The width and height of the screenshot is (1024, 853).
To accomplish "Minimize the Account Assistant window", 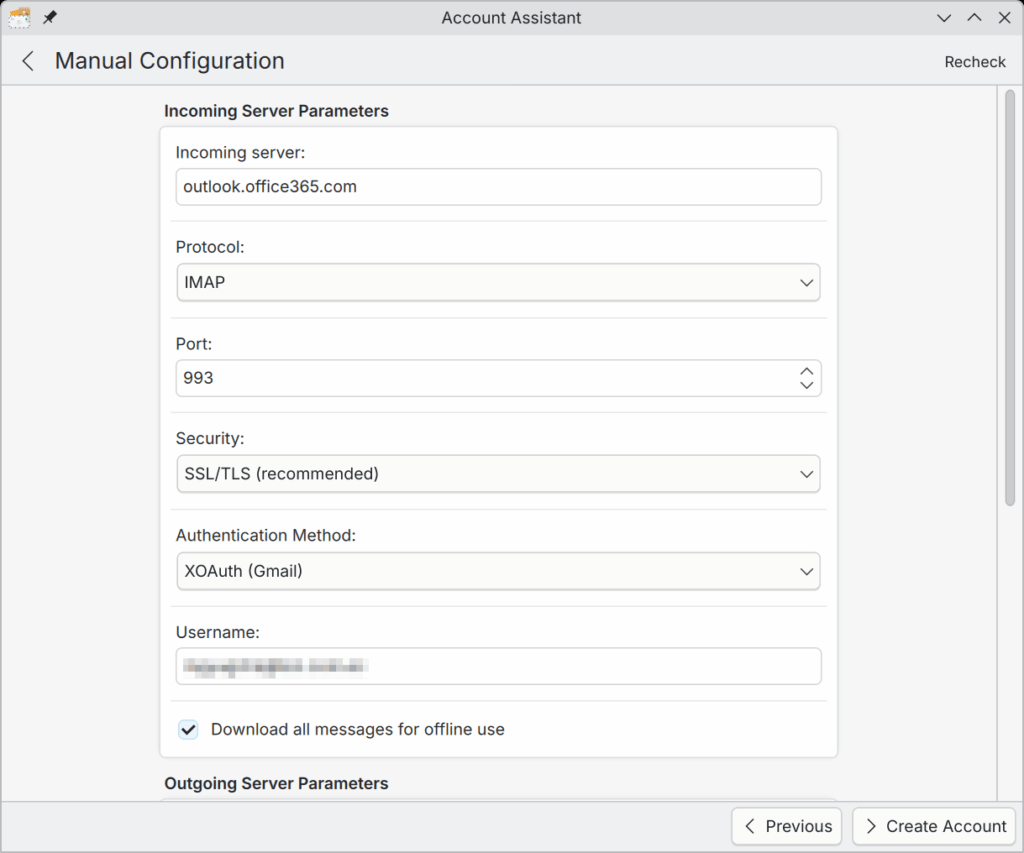I will (943, 18).
